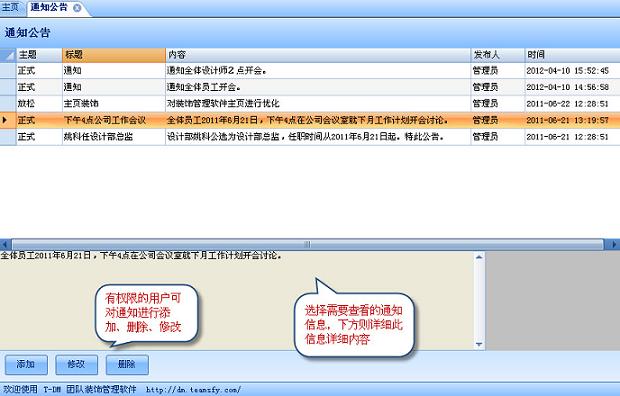
Task: Click 欢迎使用 T-DM 团队装饰管理软件 status text
Action: (70, 390)
